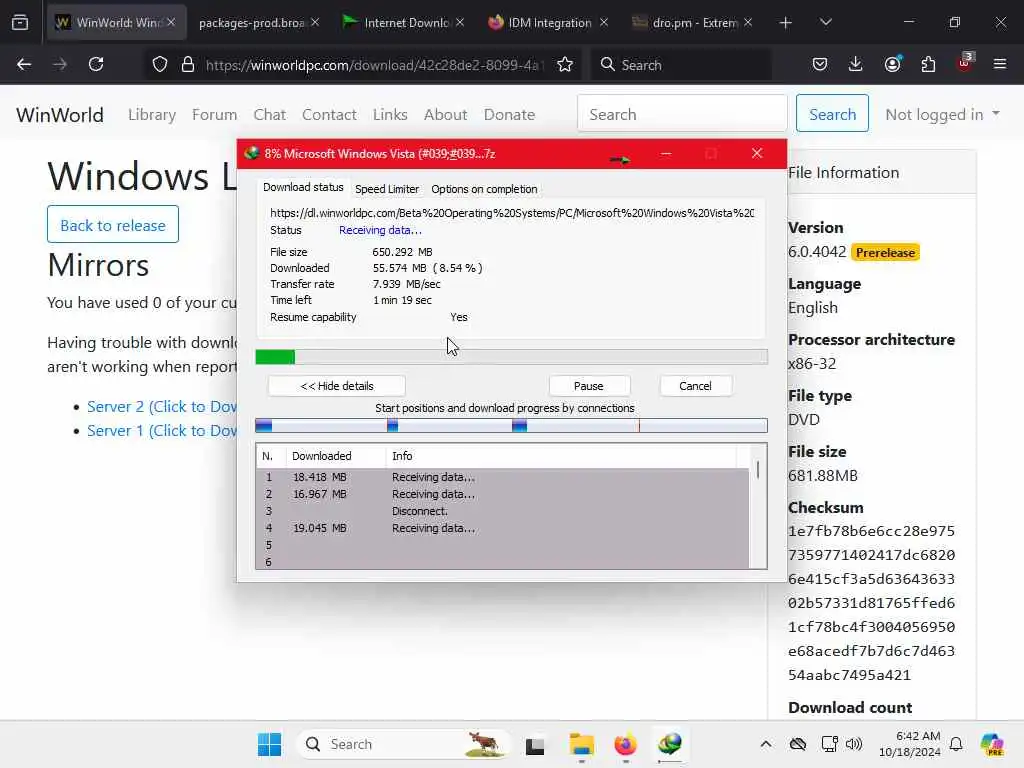This screenshot has width=1024, height=768.
Task: Click Firefox taskbar icon
Action: [626, 744]
